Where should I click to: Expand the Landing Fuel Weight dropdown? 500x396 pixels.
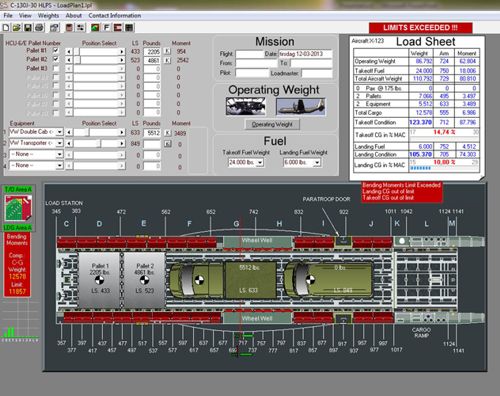[317, 163]
